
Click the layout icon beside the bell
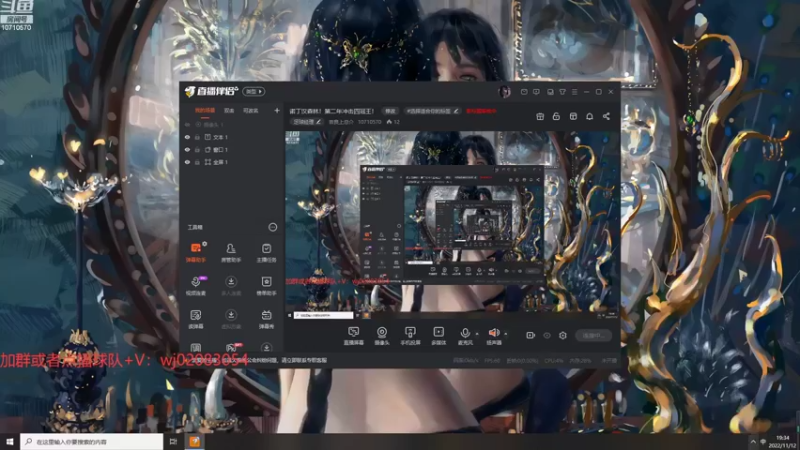[573, 116]
